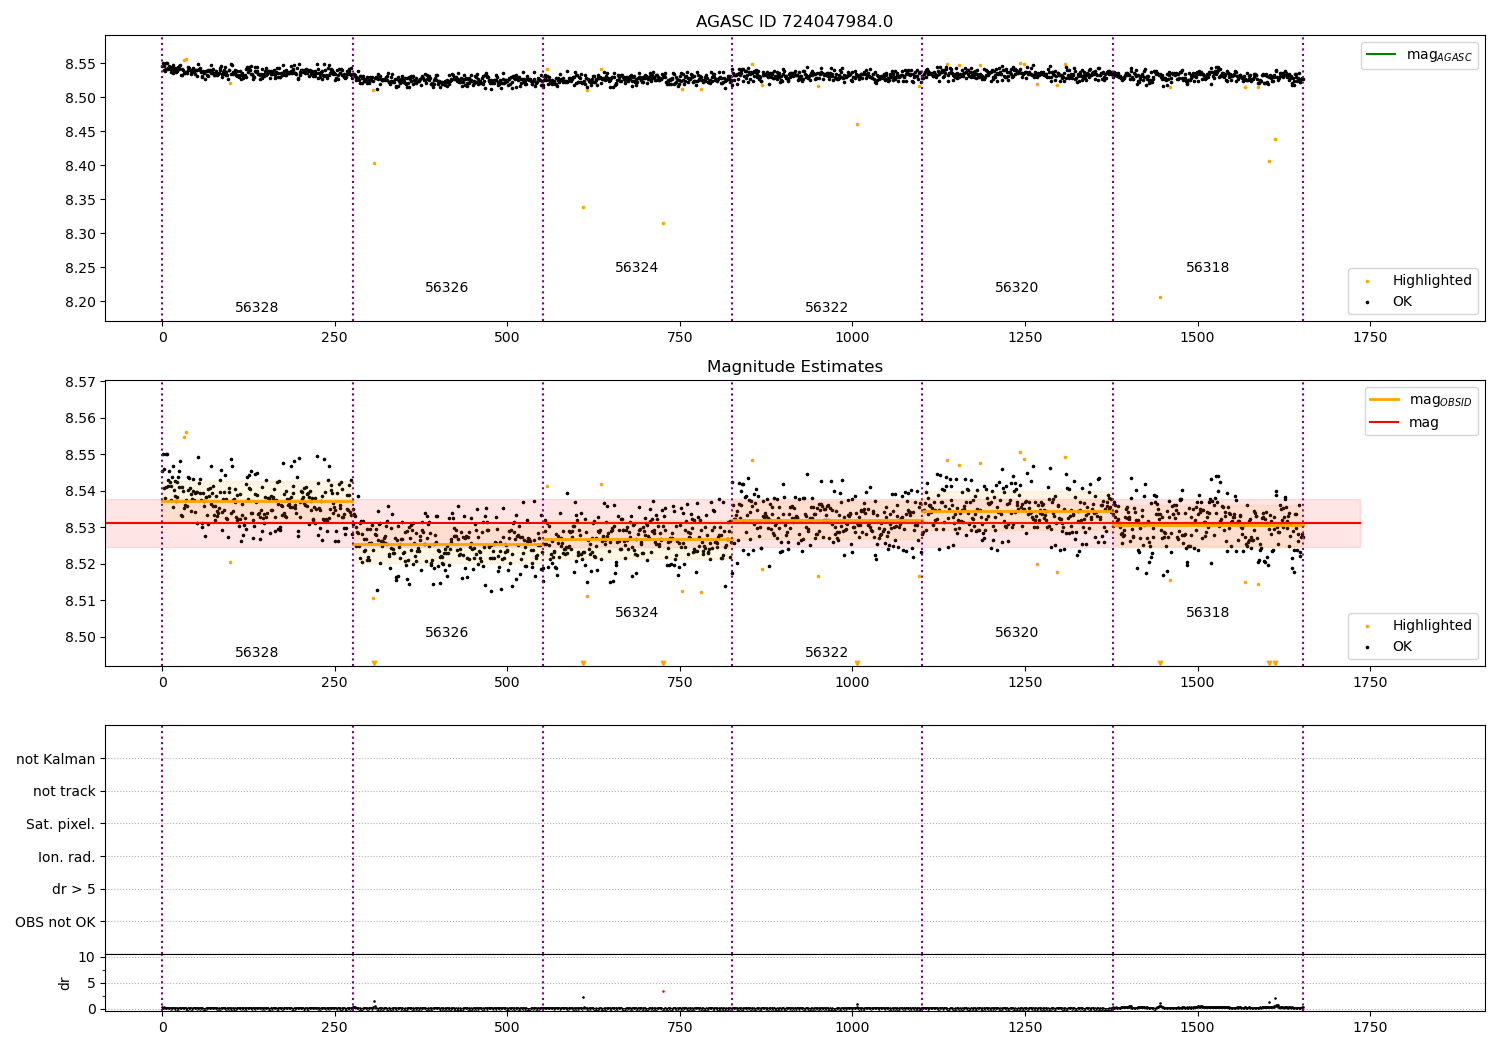The width and height of the screenshot is (1500, 1050).
Task: Click the "10" tick on the dr axis
Action: tap(87, 957)
